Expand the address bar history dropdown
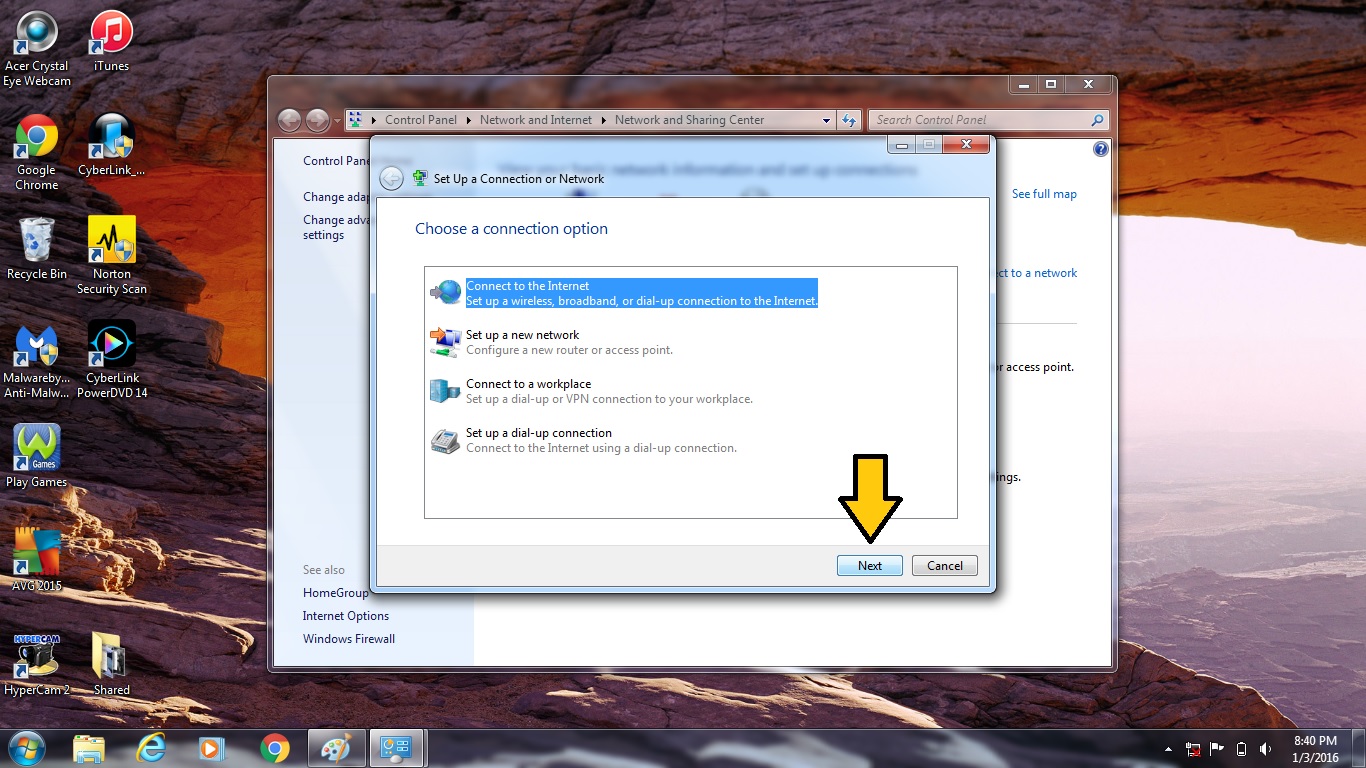This screenshot has height=768, width=1366. pos(826,120)
